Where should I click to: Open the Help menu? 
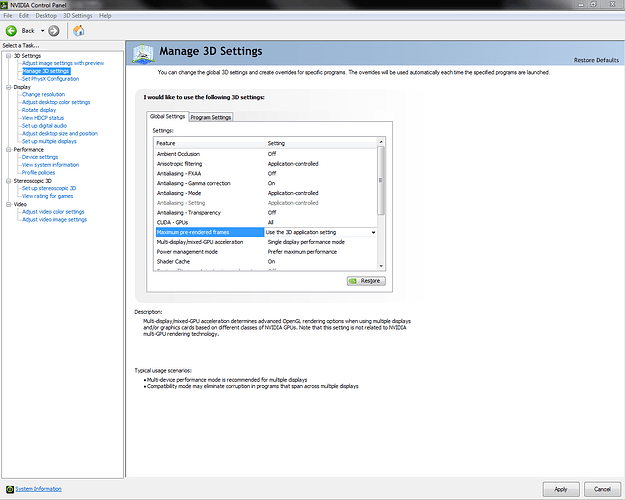(x=105, y=16)
